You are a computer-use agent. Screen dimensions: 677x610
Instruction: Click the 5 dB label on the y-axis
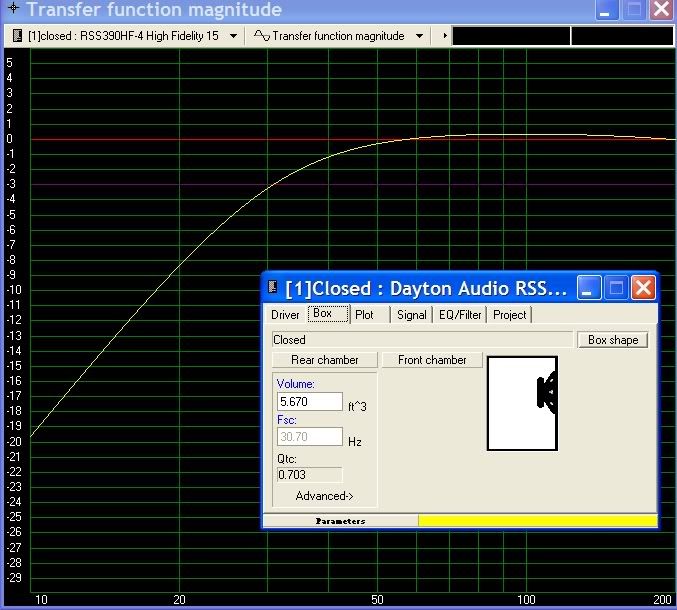pyautogui.click(x=9, y=63)
